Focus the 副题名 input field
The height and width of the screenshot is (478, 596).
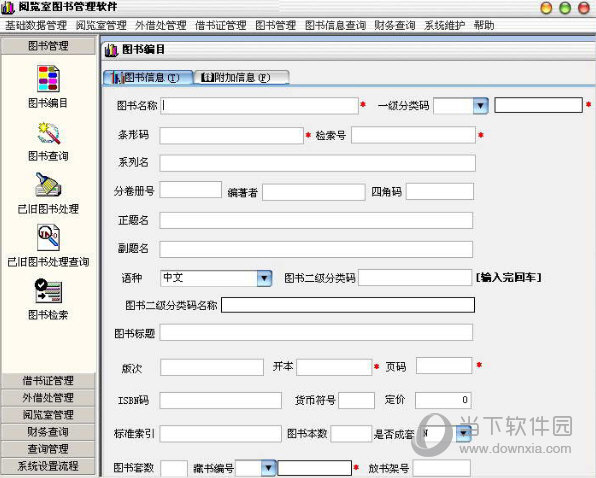click(316, 249)
